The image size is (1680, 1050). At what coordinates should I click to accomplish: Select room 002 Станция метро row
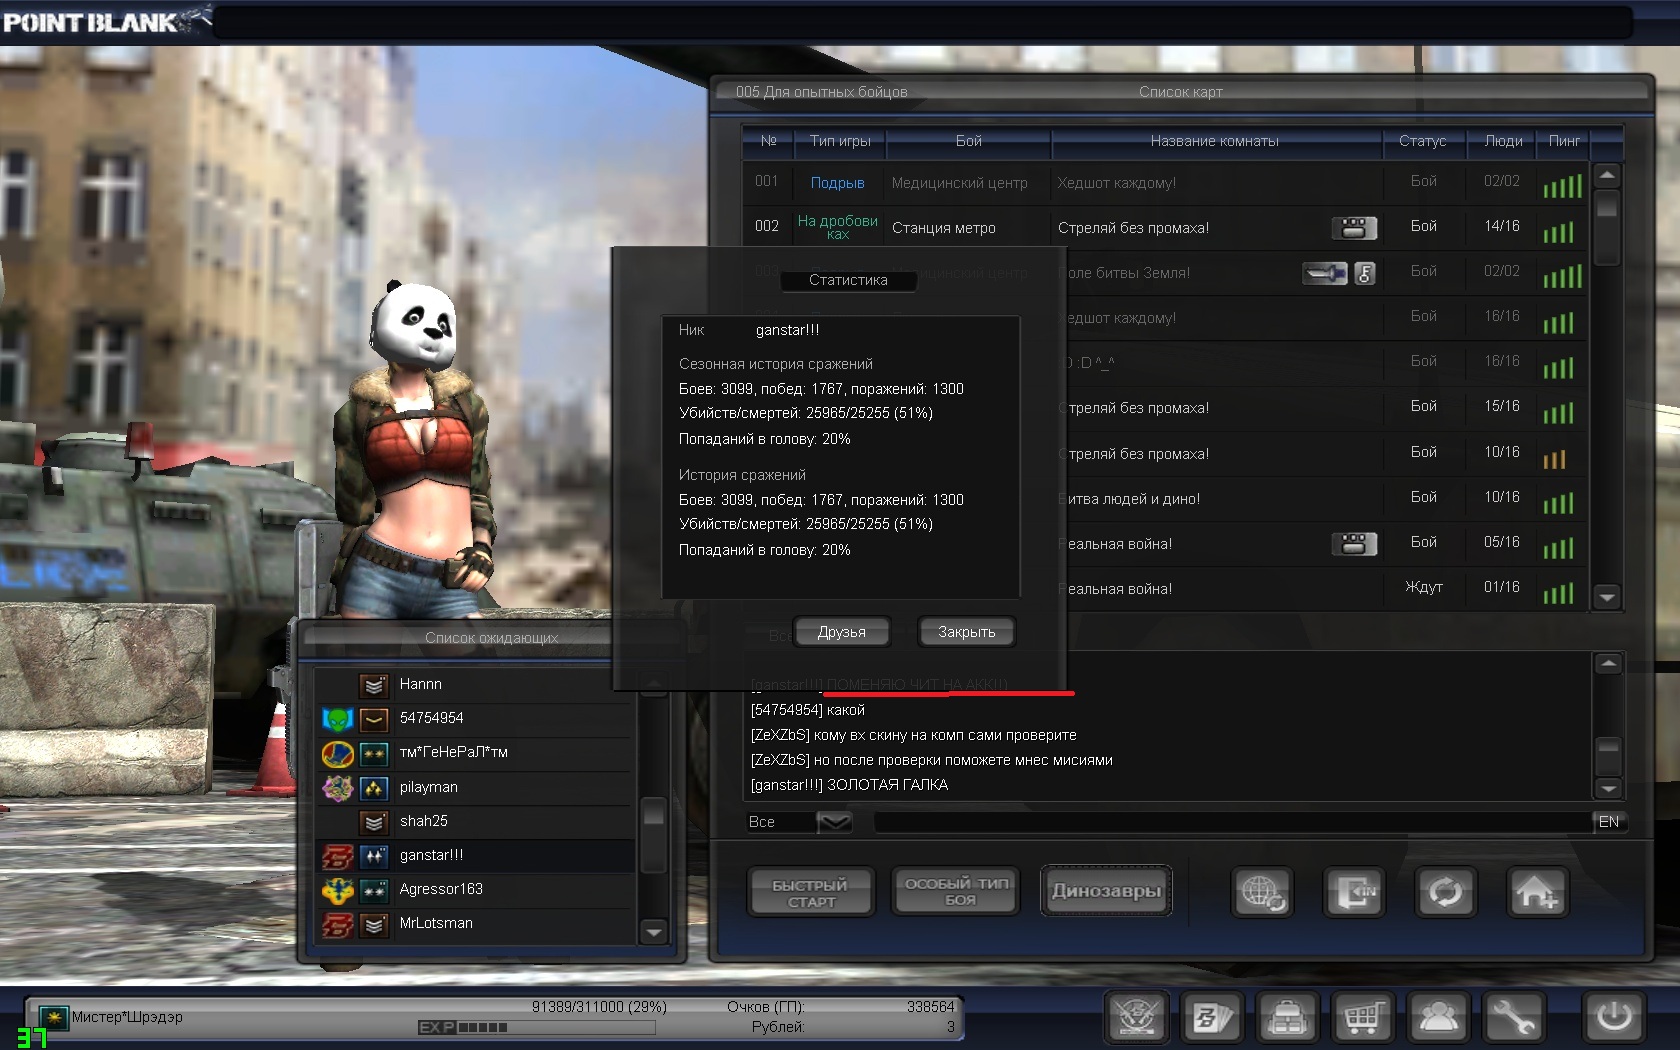1164,227
